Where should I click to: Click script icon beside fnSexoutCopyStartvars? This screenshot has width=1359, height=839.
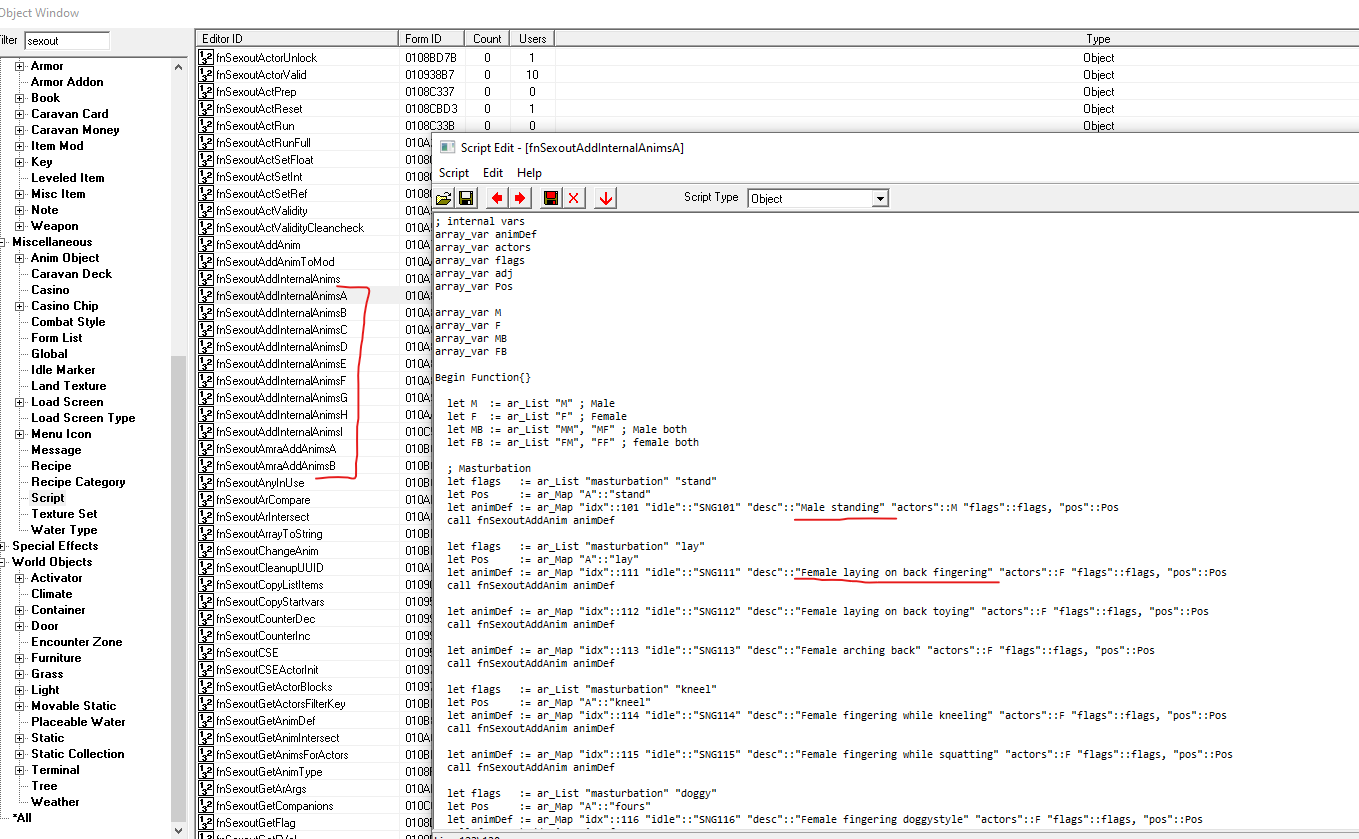click(x=206, y=602)
